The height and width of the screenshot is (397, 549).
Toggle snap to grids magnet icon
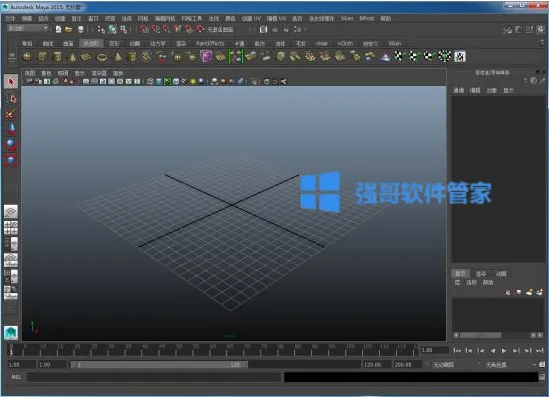tap(144, 29)
